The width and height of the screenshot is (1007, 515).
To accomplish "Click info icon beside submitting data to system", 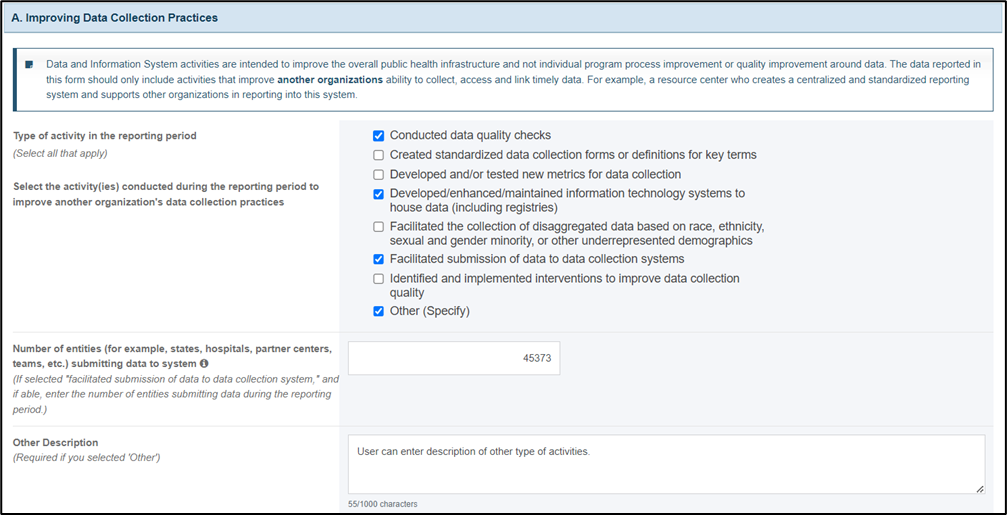I will click(x=204, y=363).
